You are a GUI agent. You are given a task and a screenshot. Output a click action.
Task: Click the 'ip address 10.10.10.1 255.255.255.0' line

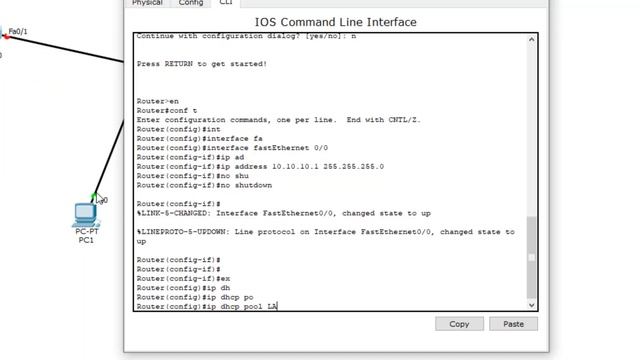click(260, 167)
